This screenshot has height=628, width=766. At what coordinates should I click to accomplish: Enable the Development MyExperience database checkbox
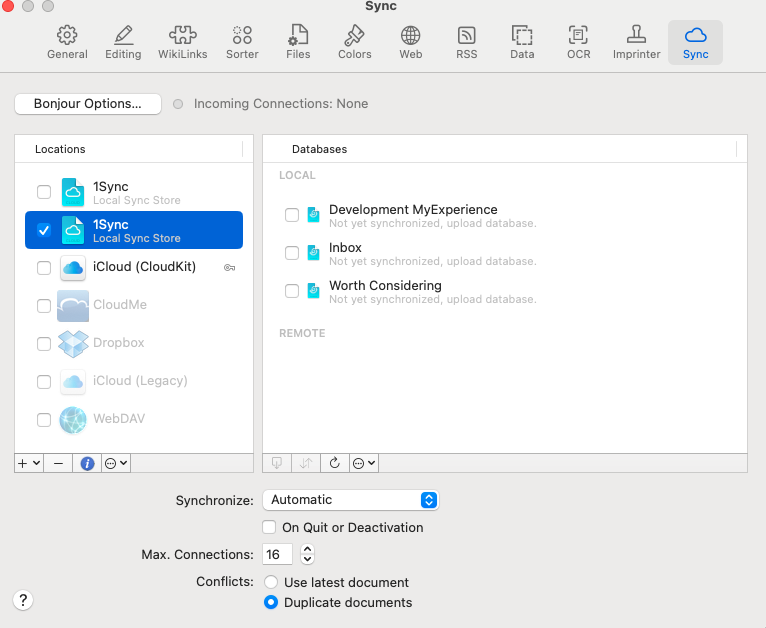[292, 215]
